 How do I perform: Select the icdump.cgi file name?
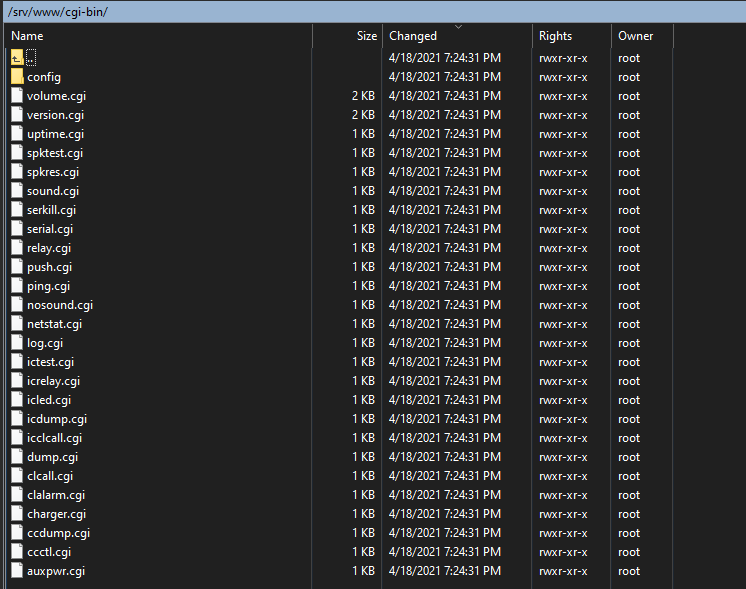point(57,420)
